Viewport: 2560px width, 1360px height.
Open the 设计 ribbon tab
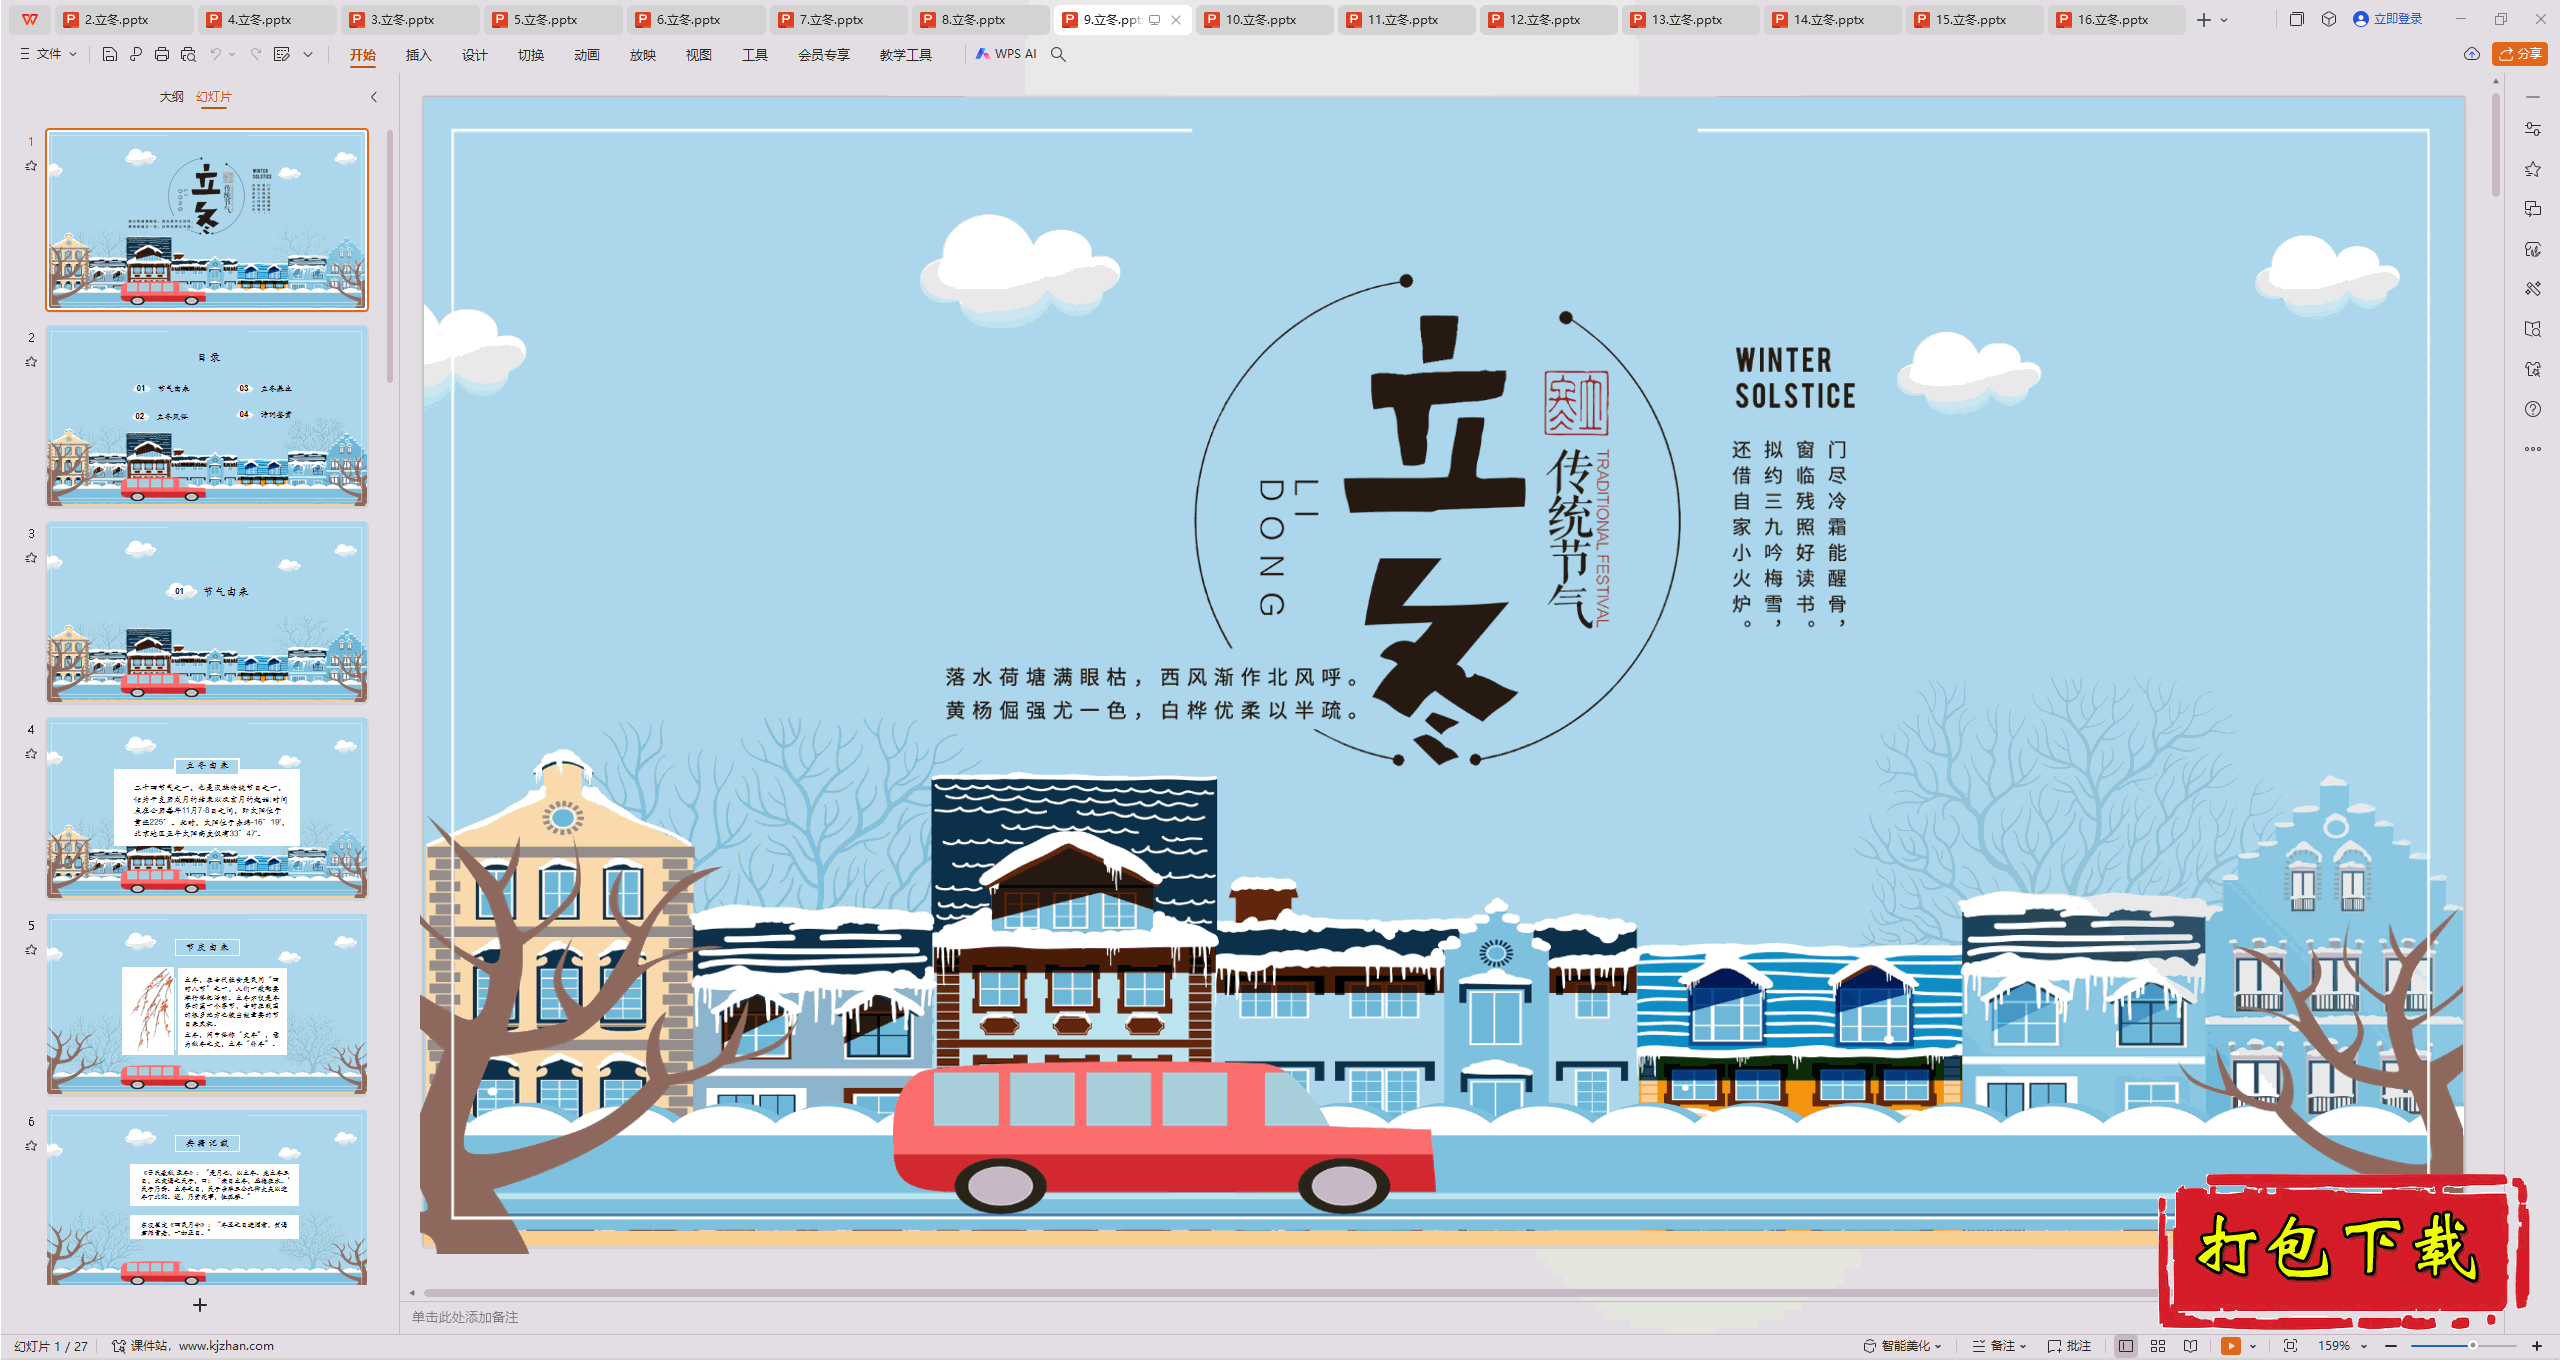(x=474, y=55)
